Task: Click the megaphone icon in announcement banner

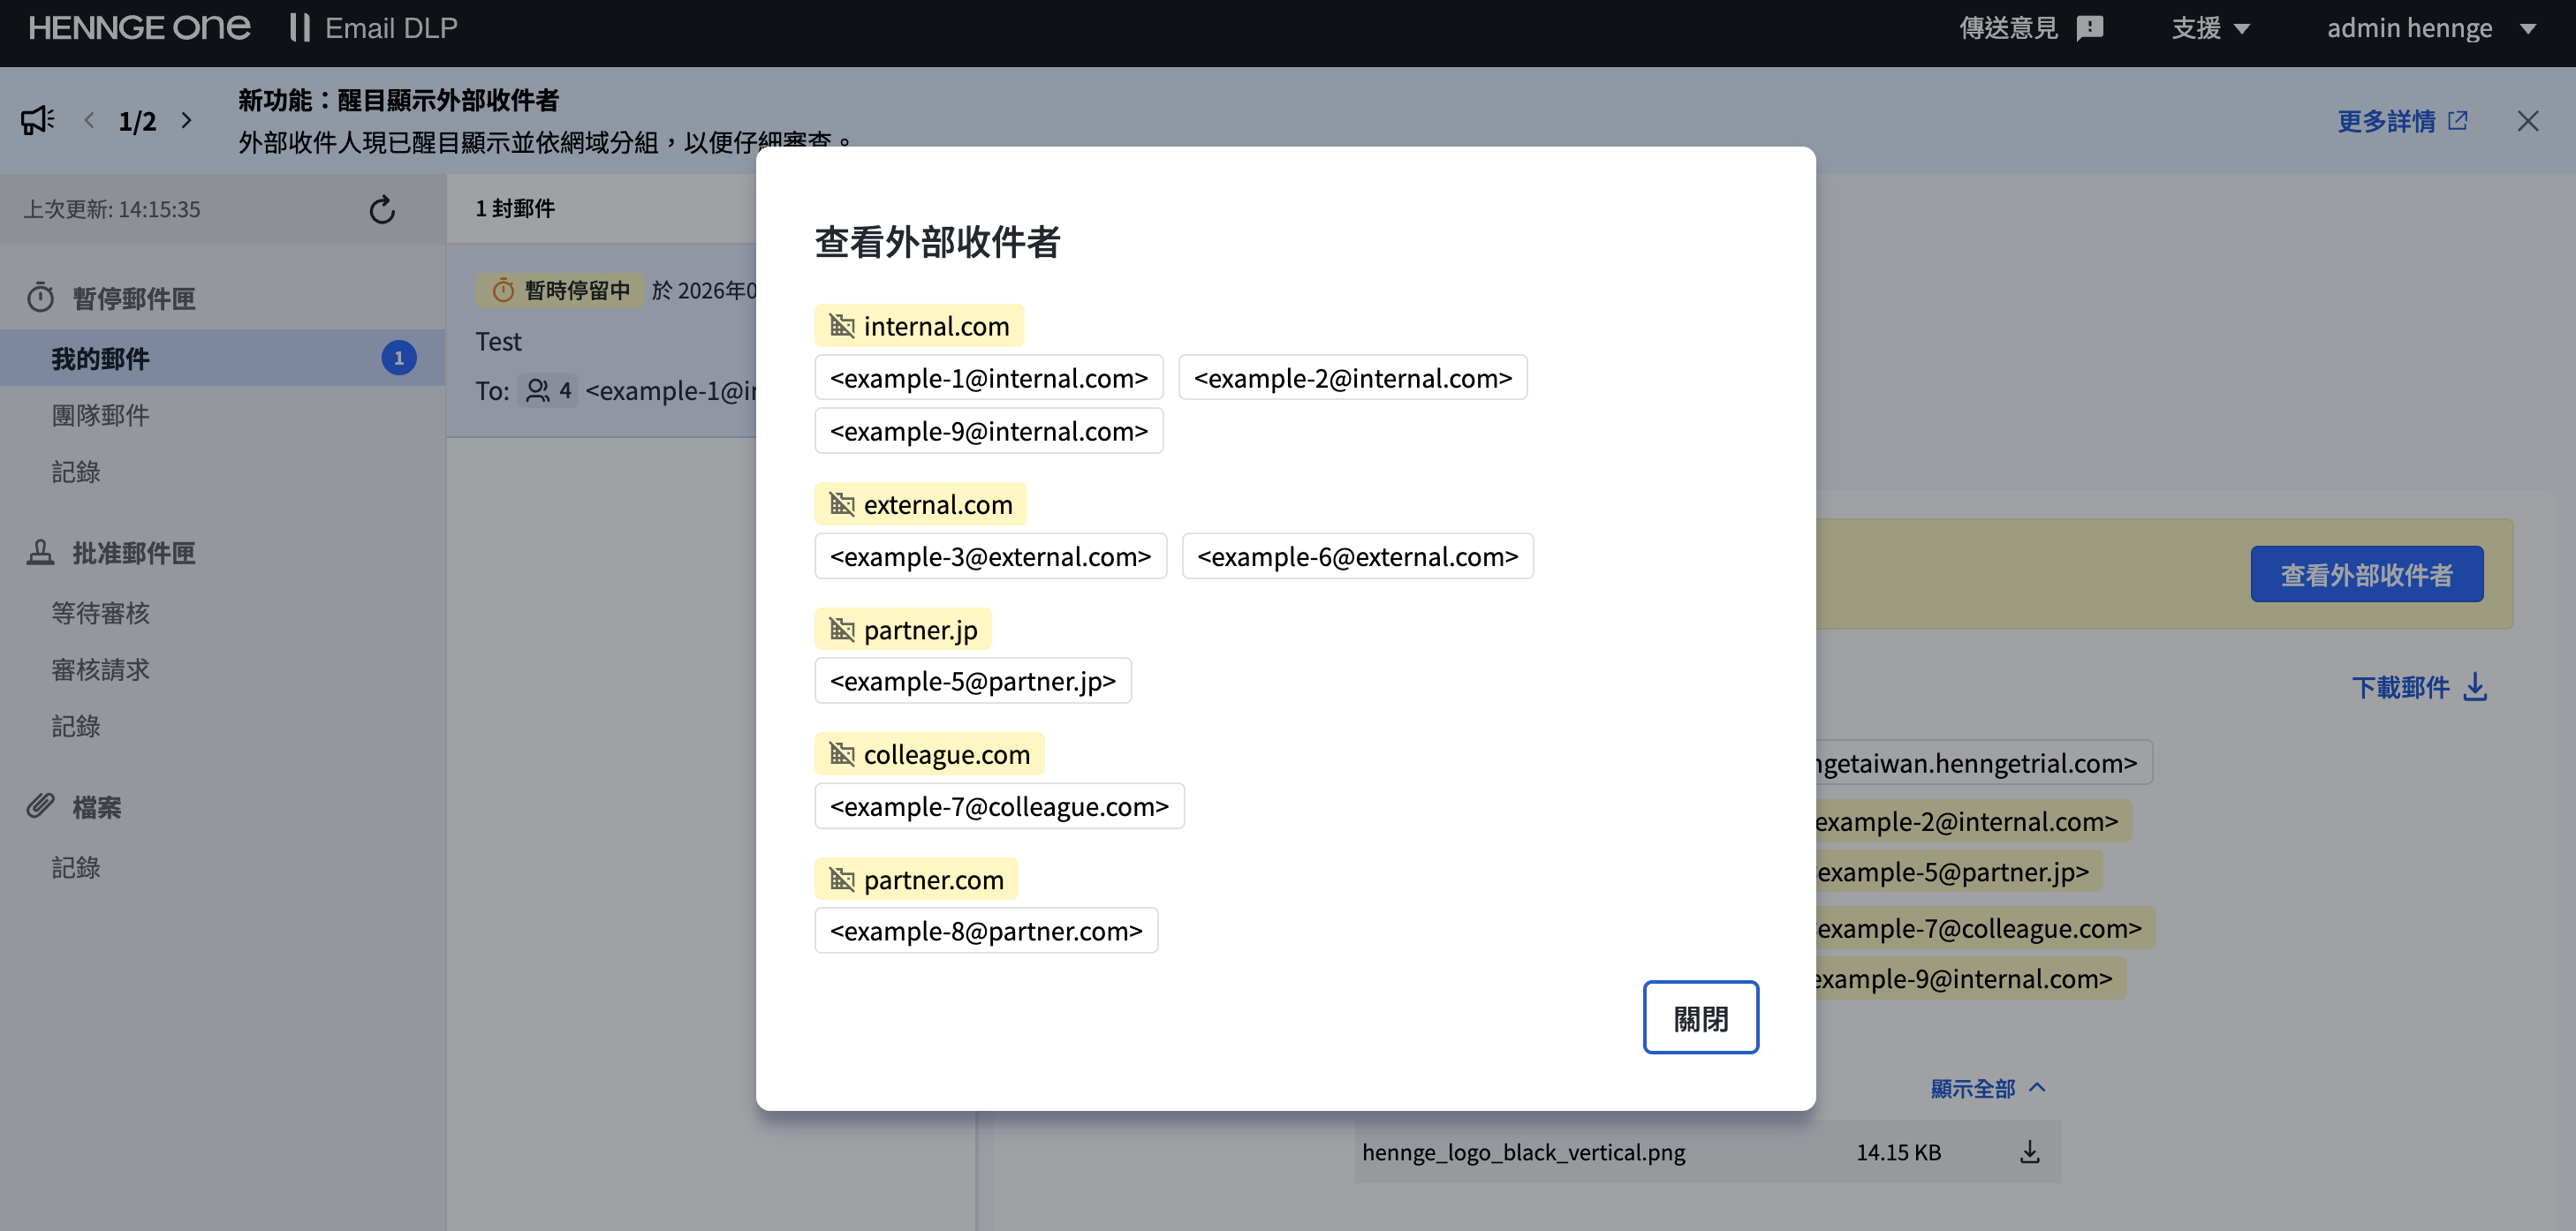Action: point(36,119)
